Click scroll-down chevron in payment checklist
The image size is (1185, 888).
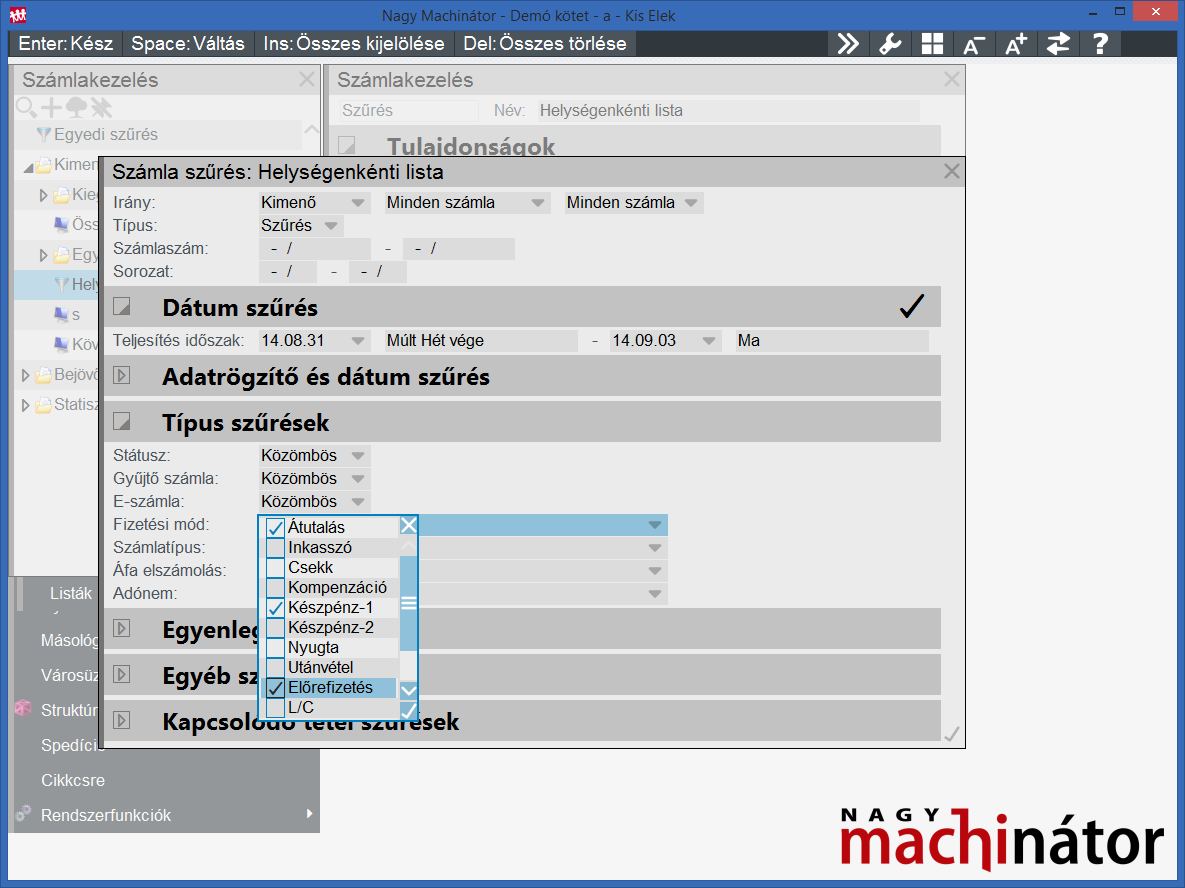click(409, 690)
